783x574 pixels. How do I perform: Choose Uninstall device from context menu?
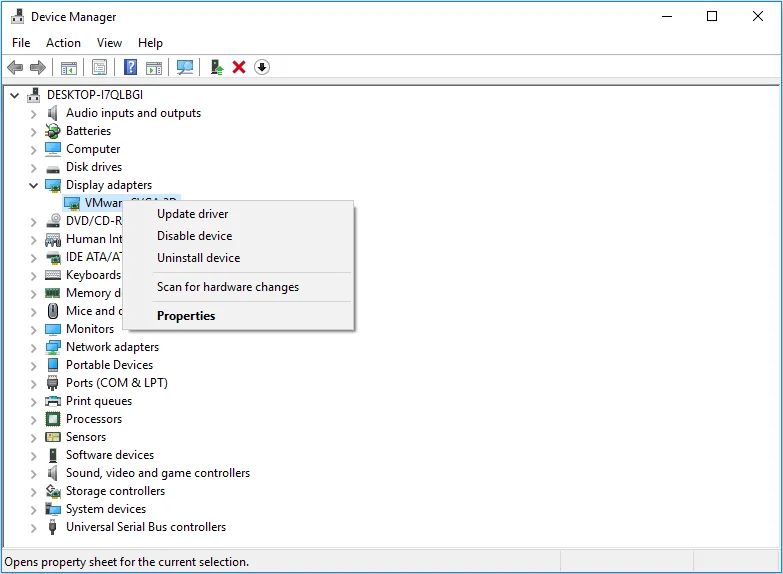click(239, 258)
